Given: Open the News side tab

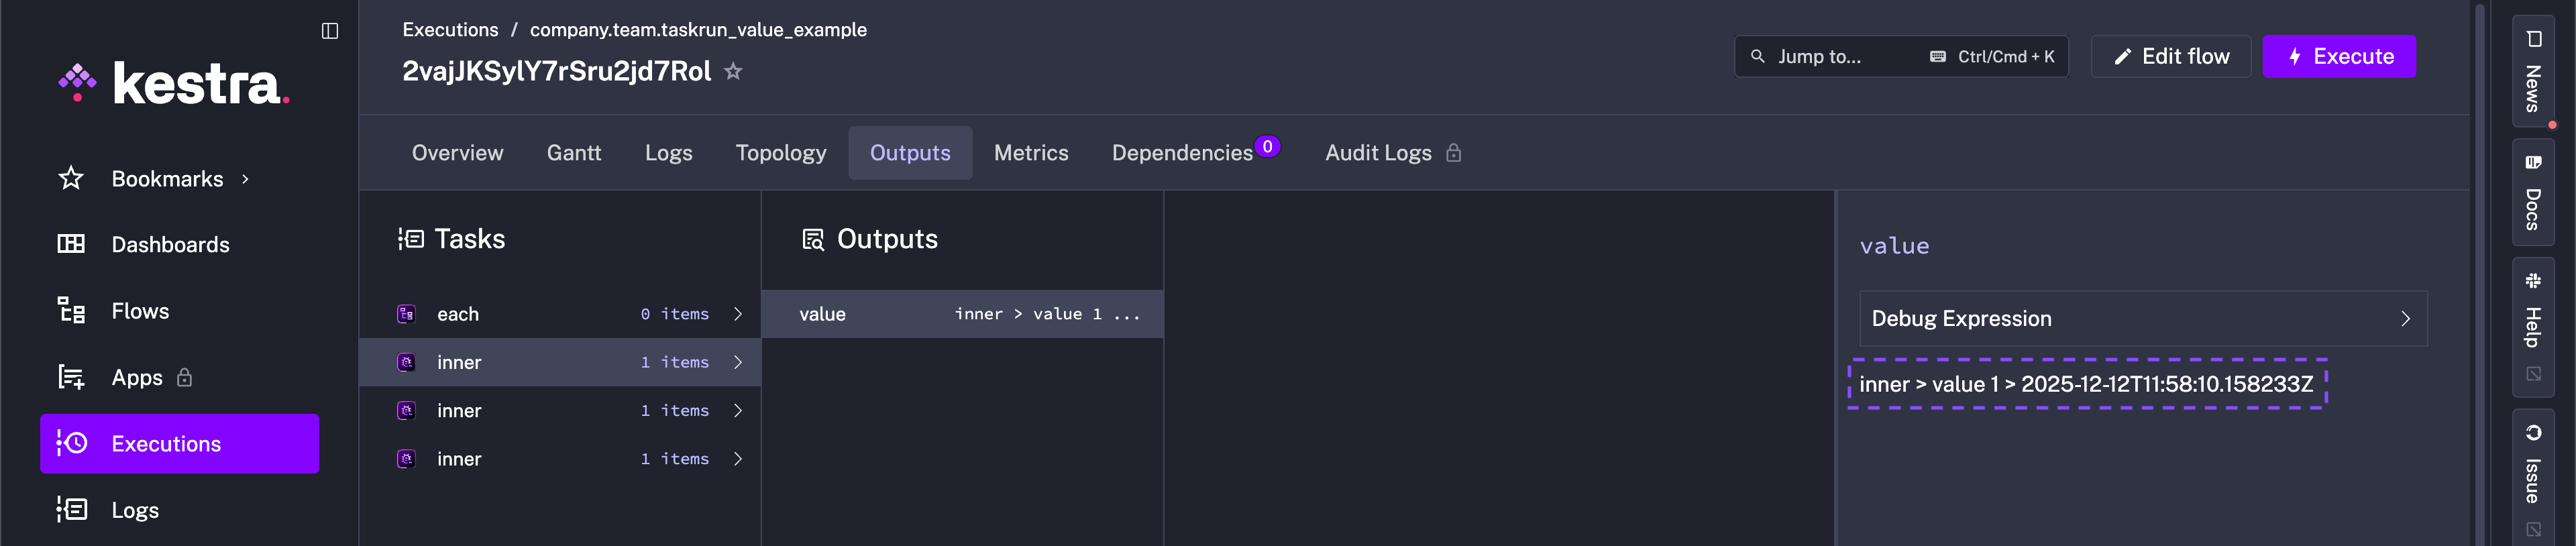Looking at the screenshot, I should pyautogui.click(x=2533, y=72).
